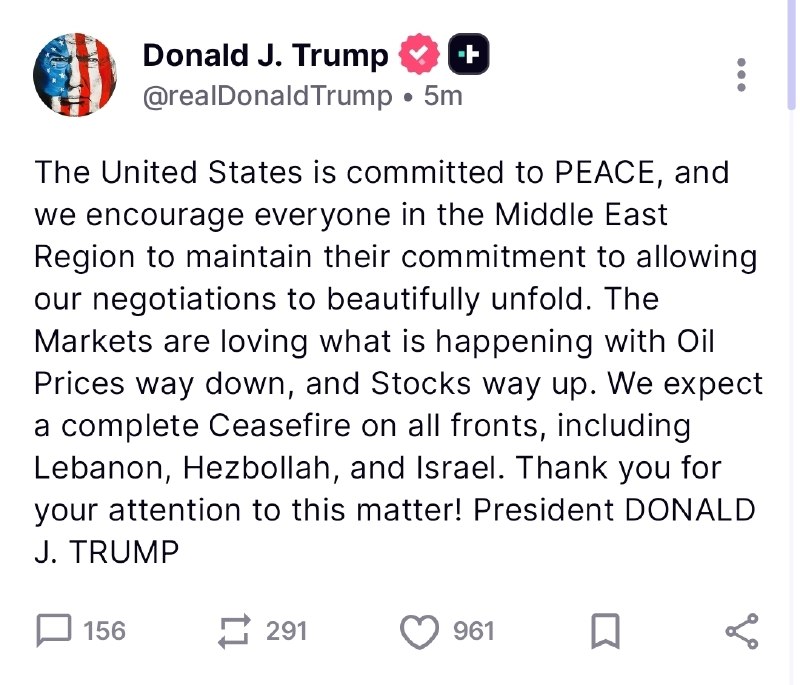This screenshot has width=800, height=685.
Task: Click the ReTruth repost arrows icon
Action: 235,631
